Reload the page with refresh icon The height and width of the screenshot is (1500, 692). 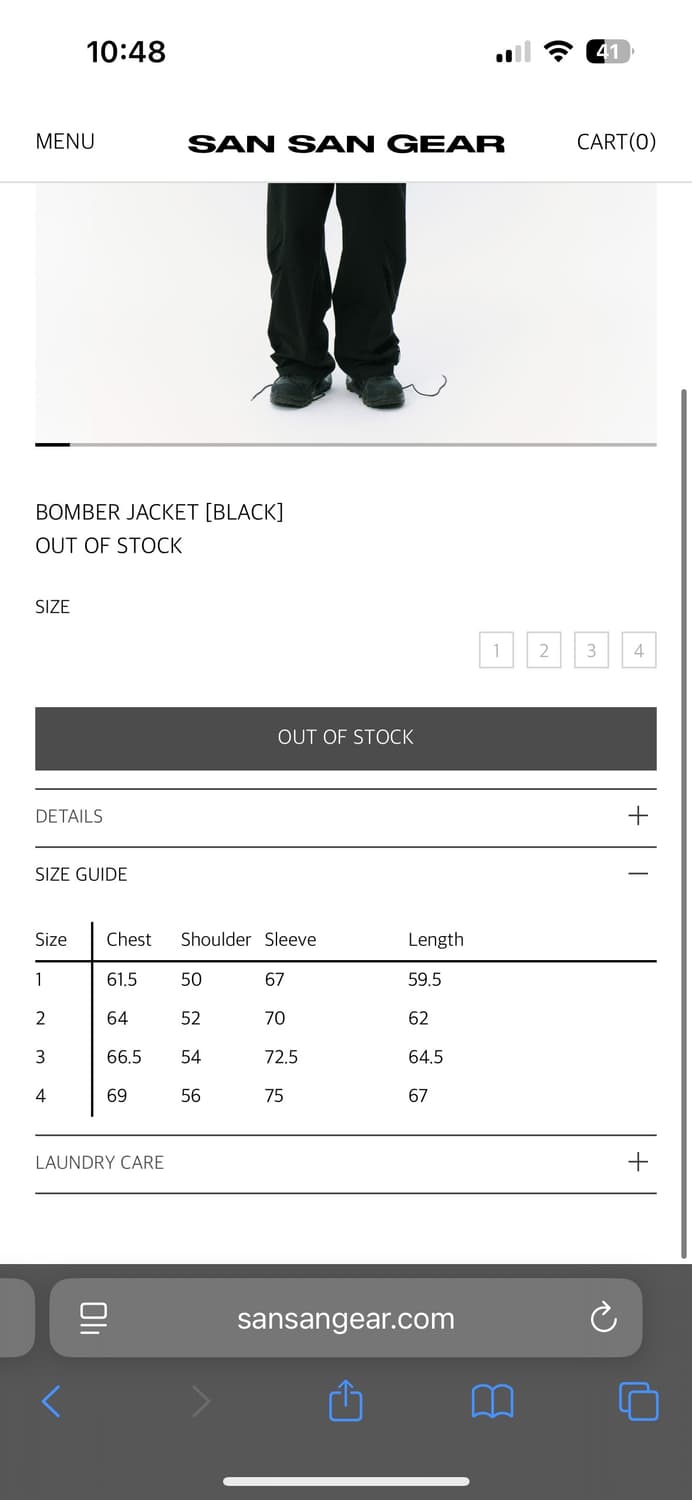click(603, 1318)
